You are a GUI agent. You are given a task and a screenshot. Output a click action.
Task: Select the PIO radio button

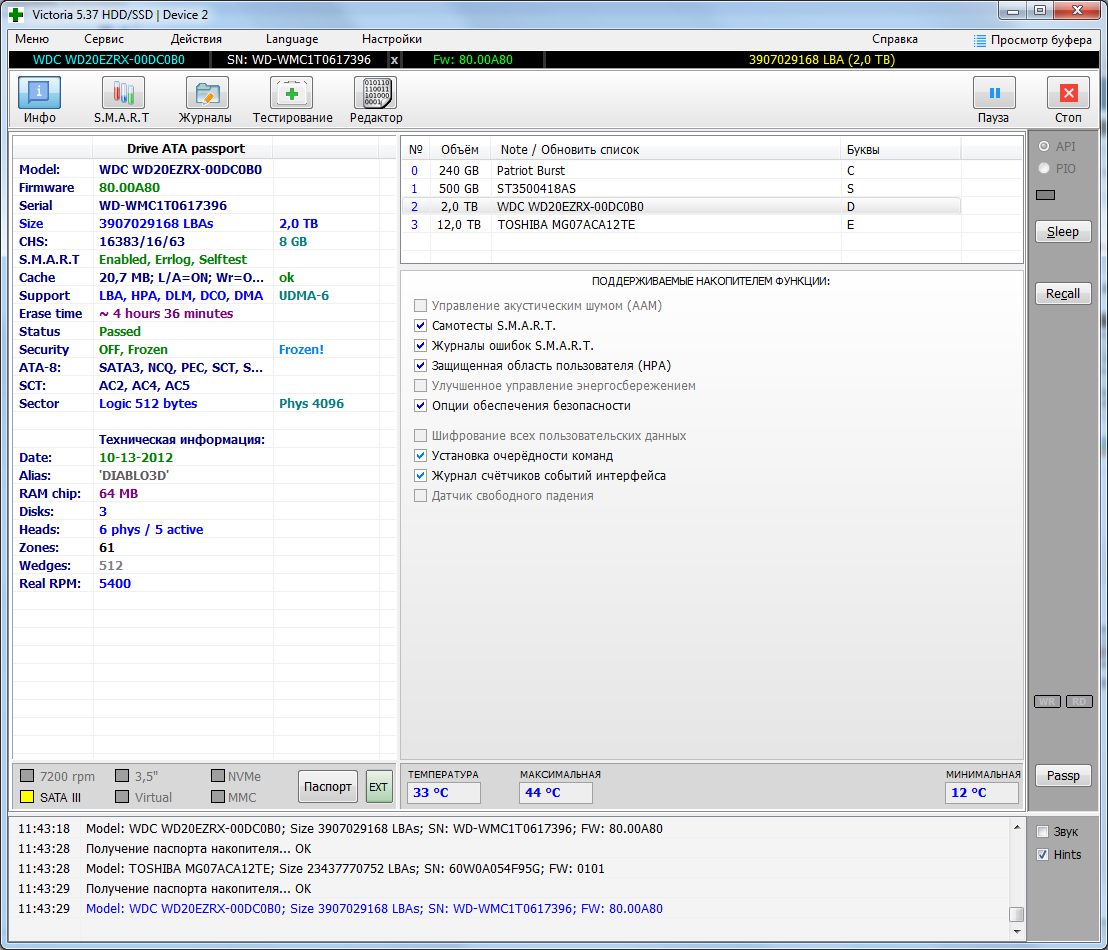1044,168
